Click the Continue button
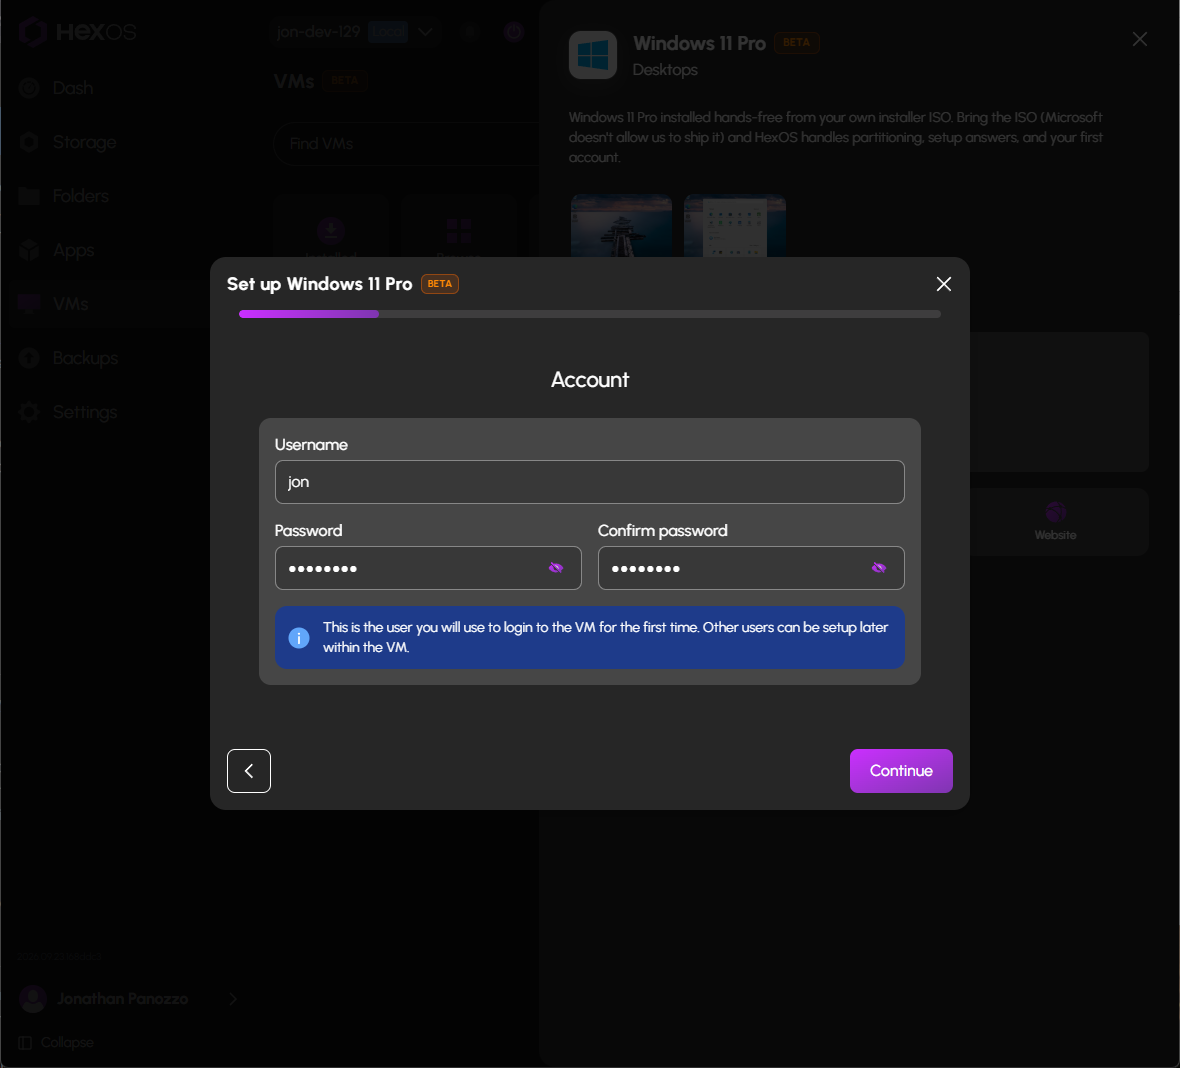 point(901,771)
